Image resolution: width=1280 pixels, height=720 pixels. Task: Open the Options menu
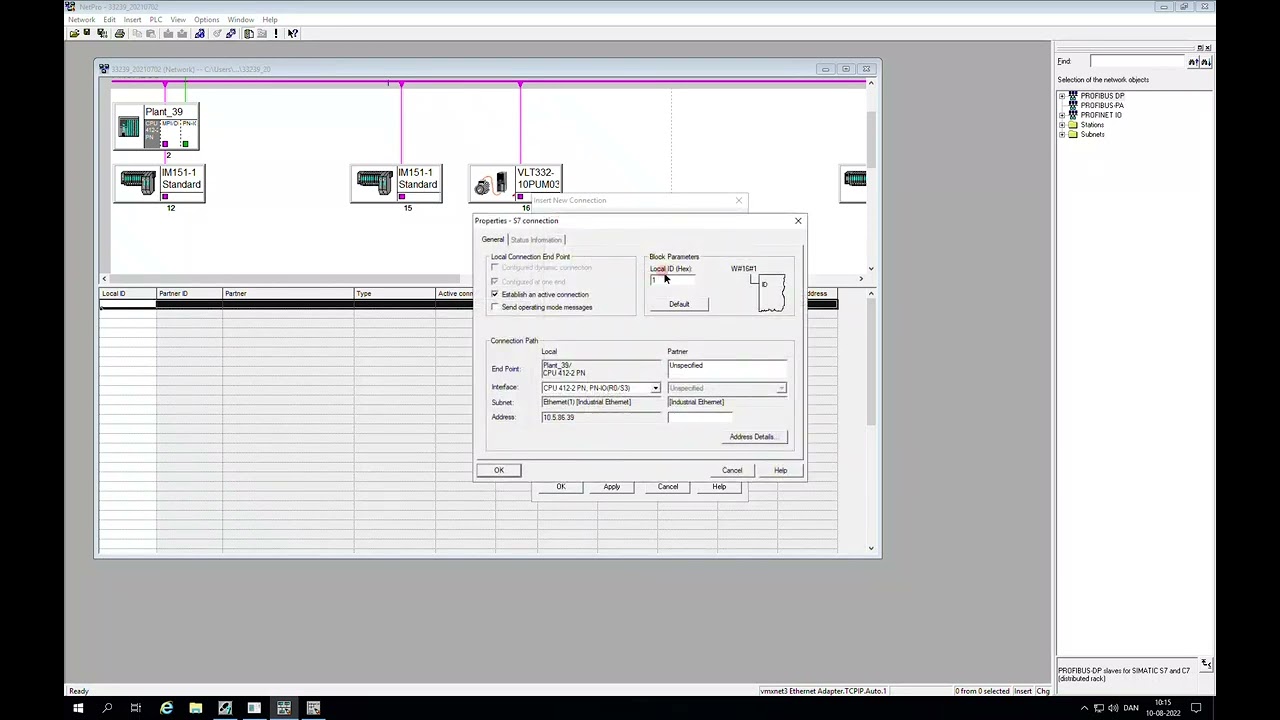pos(206,20)
